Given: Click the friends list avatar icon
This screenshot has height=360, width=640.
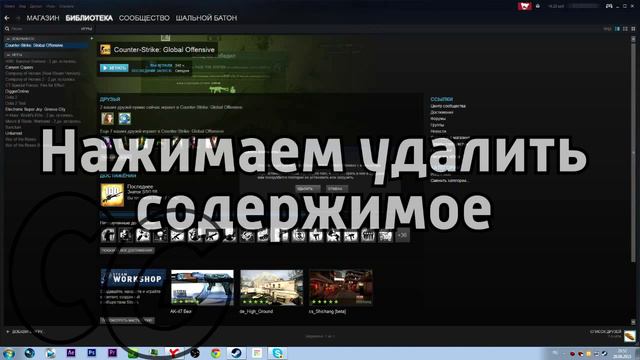Looking at the screenshot, I should (630, 336).
